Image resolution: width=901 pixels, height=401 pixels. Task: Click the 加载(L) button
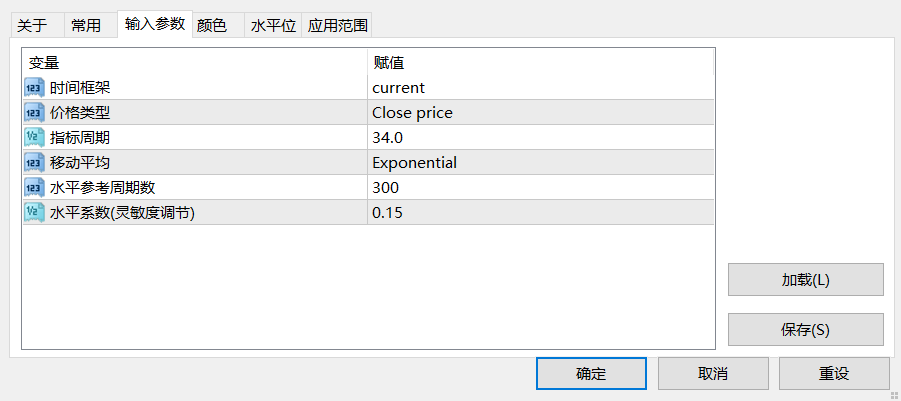point(806,280)
